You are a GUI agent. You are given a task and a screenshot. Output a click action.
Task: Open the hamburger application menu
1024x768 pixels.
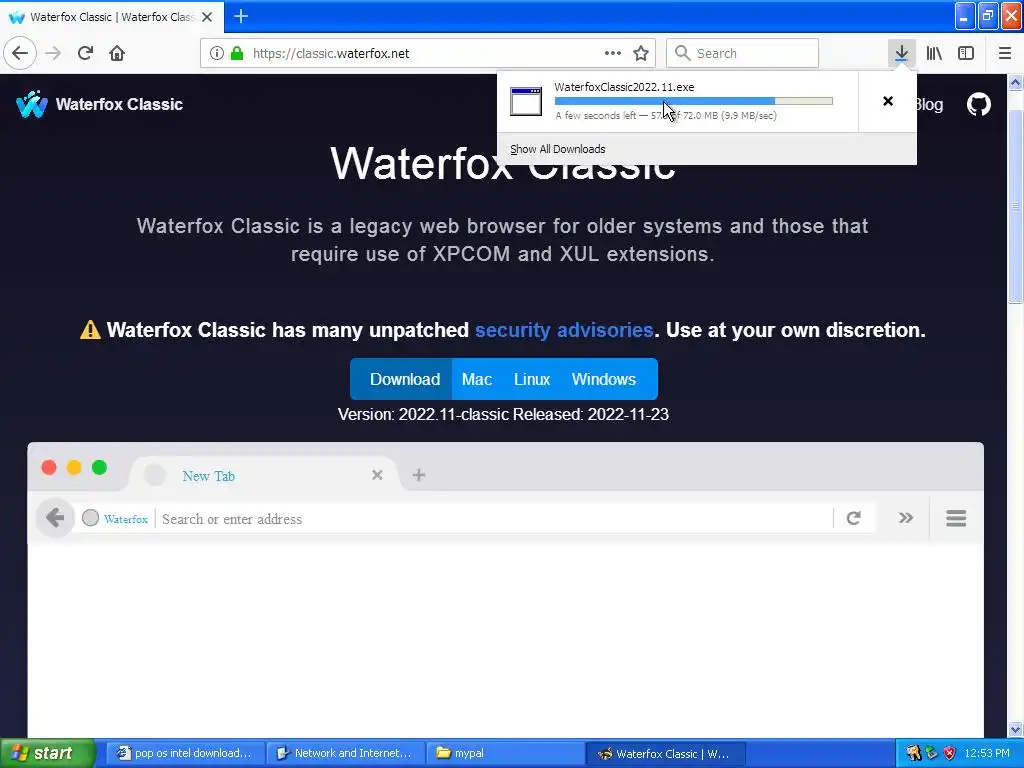point(1004,53)
